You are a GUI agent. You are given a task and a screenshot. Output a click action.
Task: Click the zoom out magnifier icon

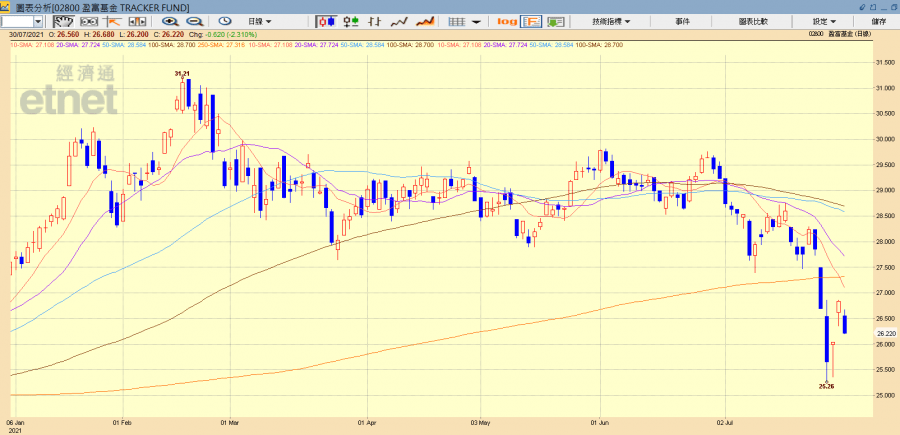coord(194,21)
